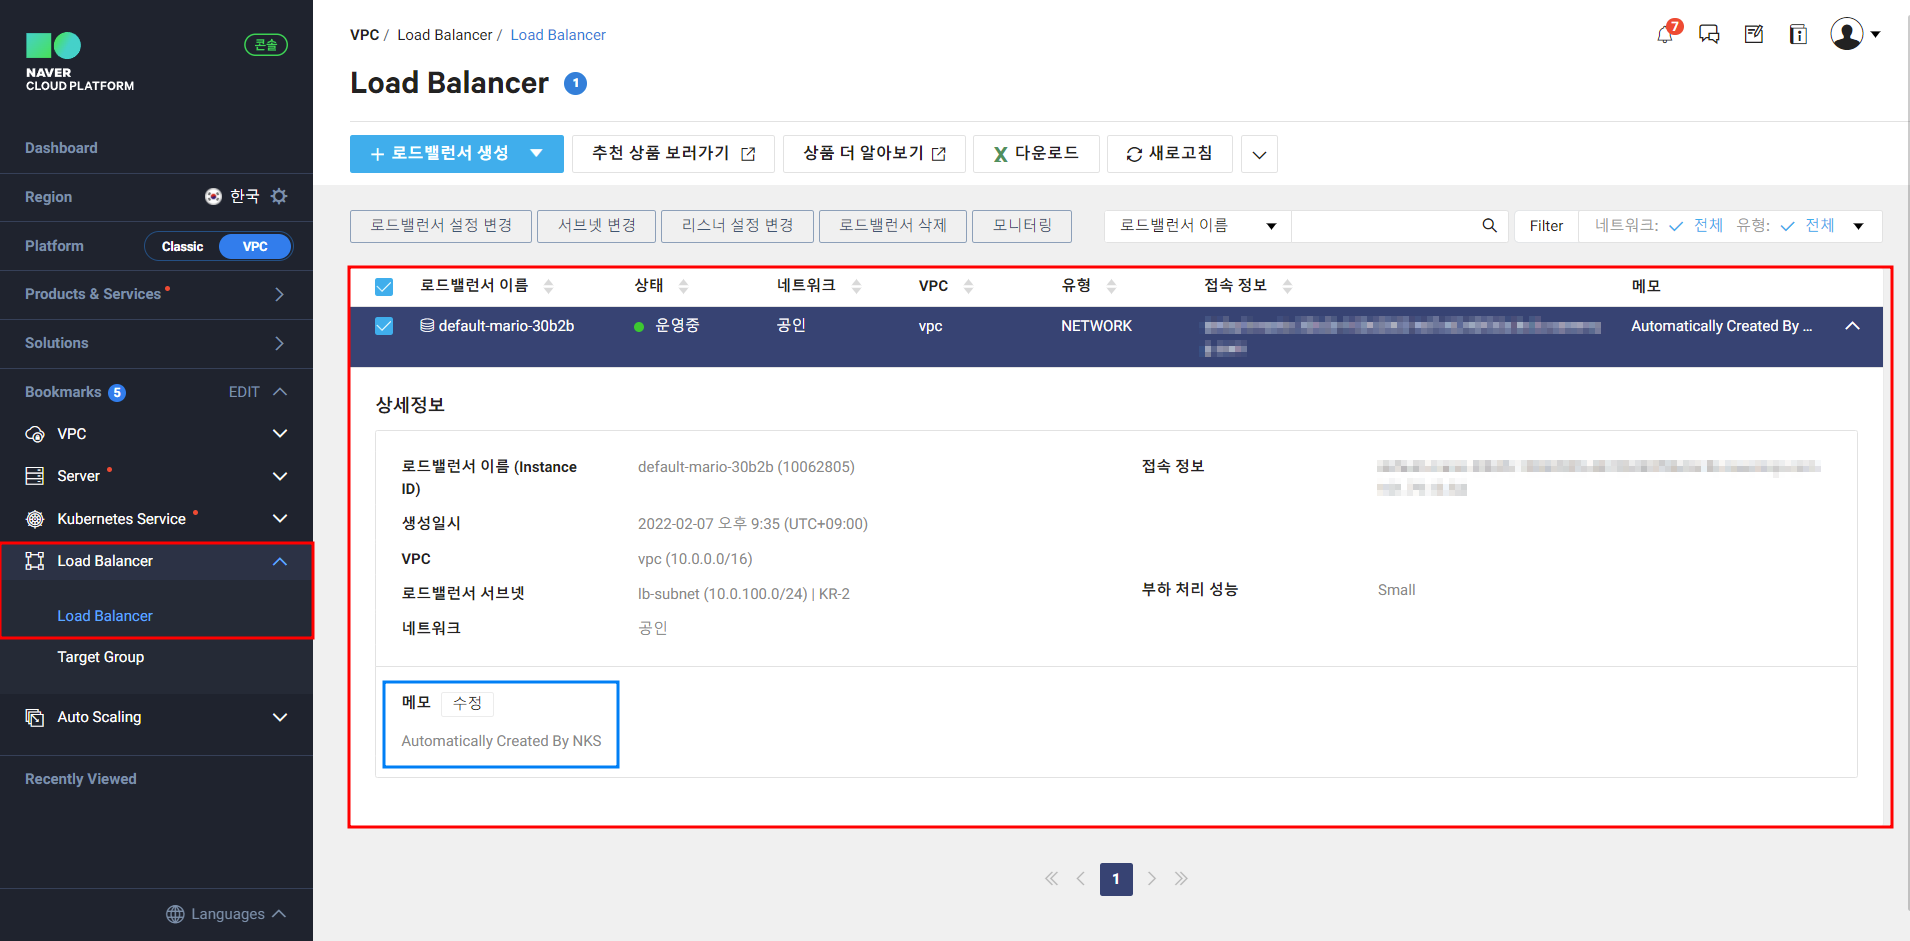Open the notes edit icon in header
Viewport: 1910px width, 941px height.
tap(1753, 35)
